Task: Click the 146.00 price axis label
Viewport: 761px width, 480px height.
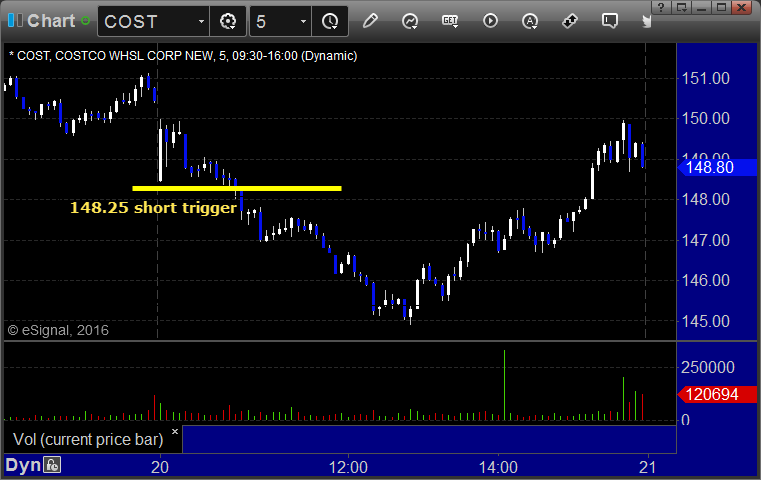Action: pyautogui.click(x=706, y=280)
